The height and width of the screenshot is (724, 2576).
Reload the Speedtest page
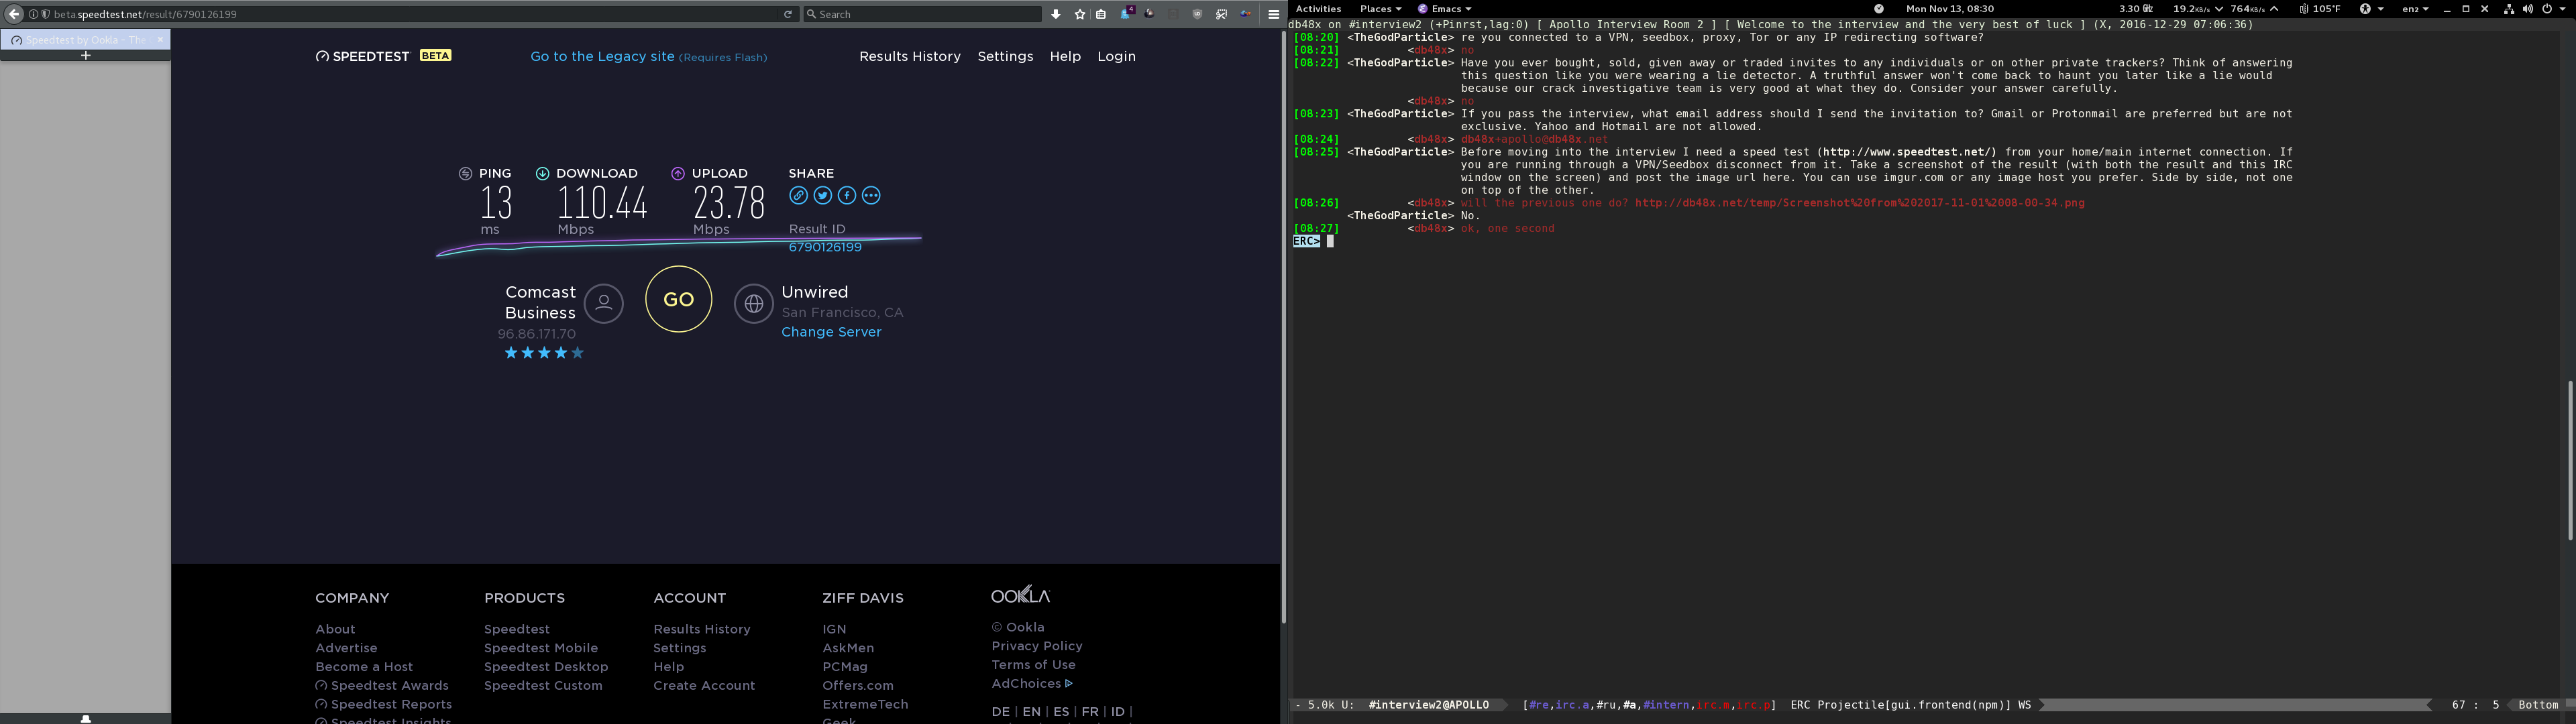pyautogui.click(x=788, y=14)
